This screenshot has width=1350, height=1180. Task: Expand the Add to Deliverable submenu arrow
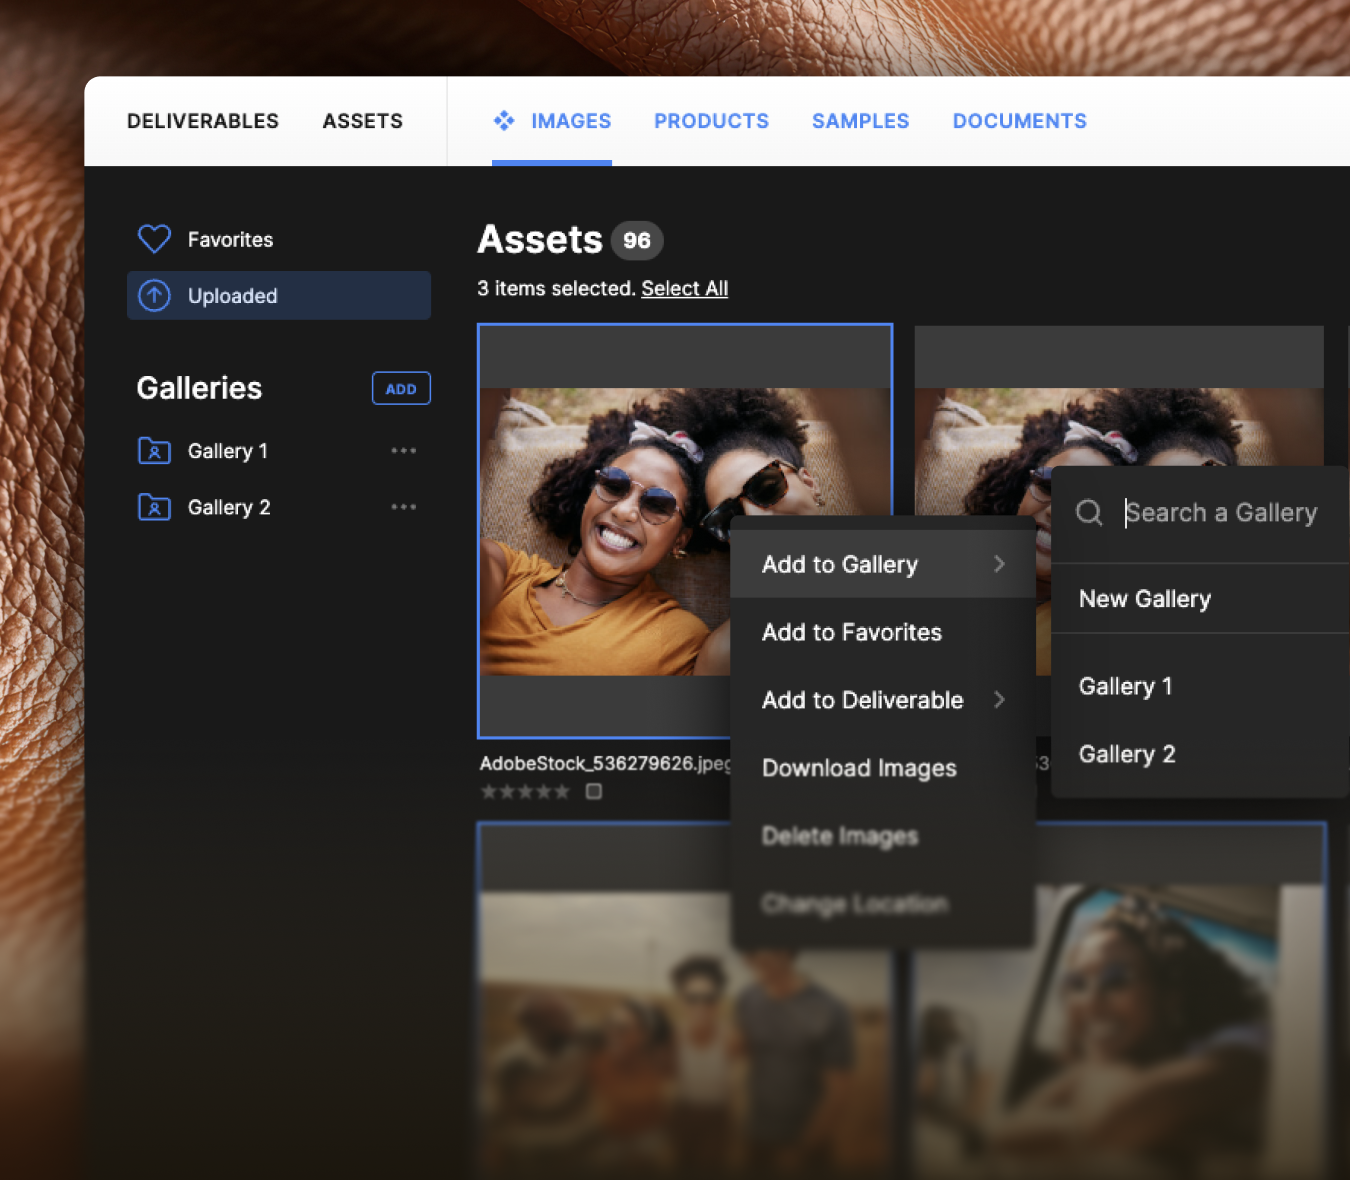point(999,700)
